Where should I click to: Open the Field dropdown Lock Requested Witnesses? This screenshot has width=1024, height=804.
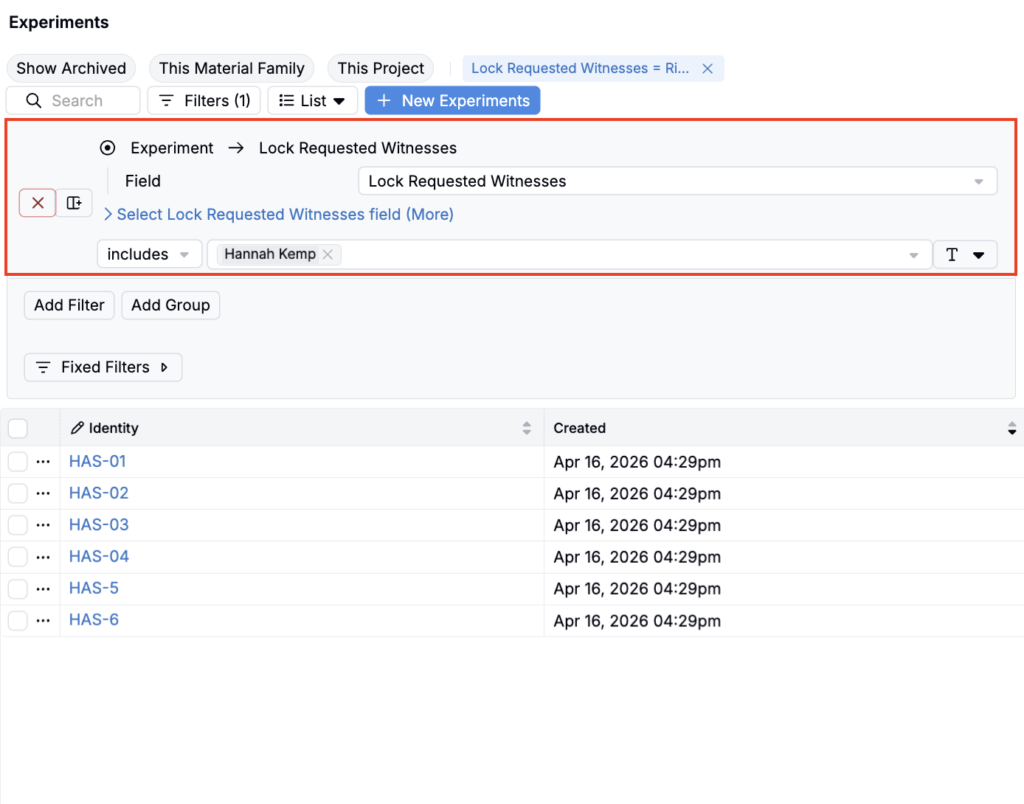coord(677,181)
